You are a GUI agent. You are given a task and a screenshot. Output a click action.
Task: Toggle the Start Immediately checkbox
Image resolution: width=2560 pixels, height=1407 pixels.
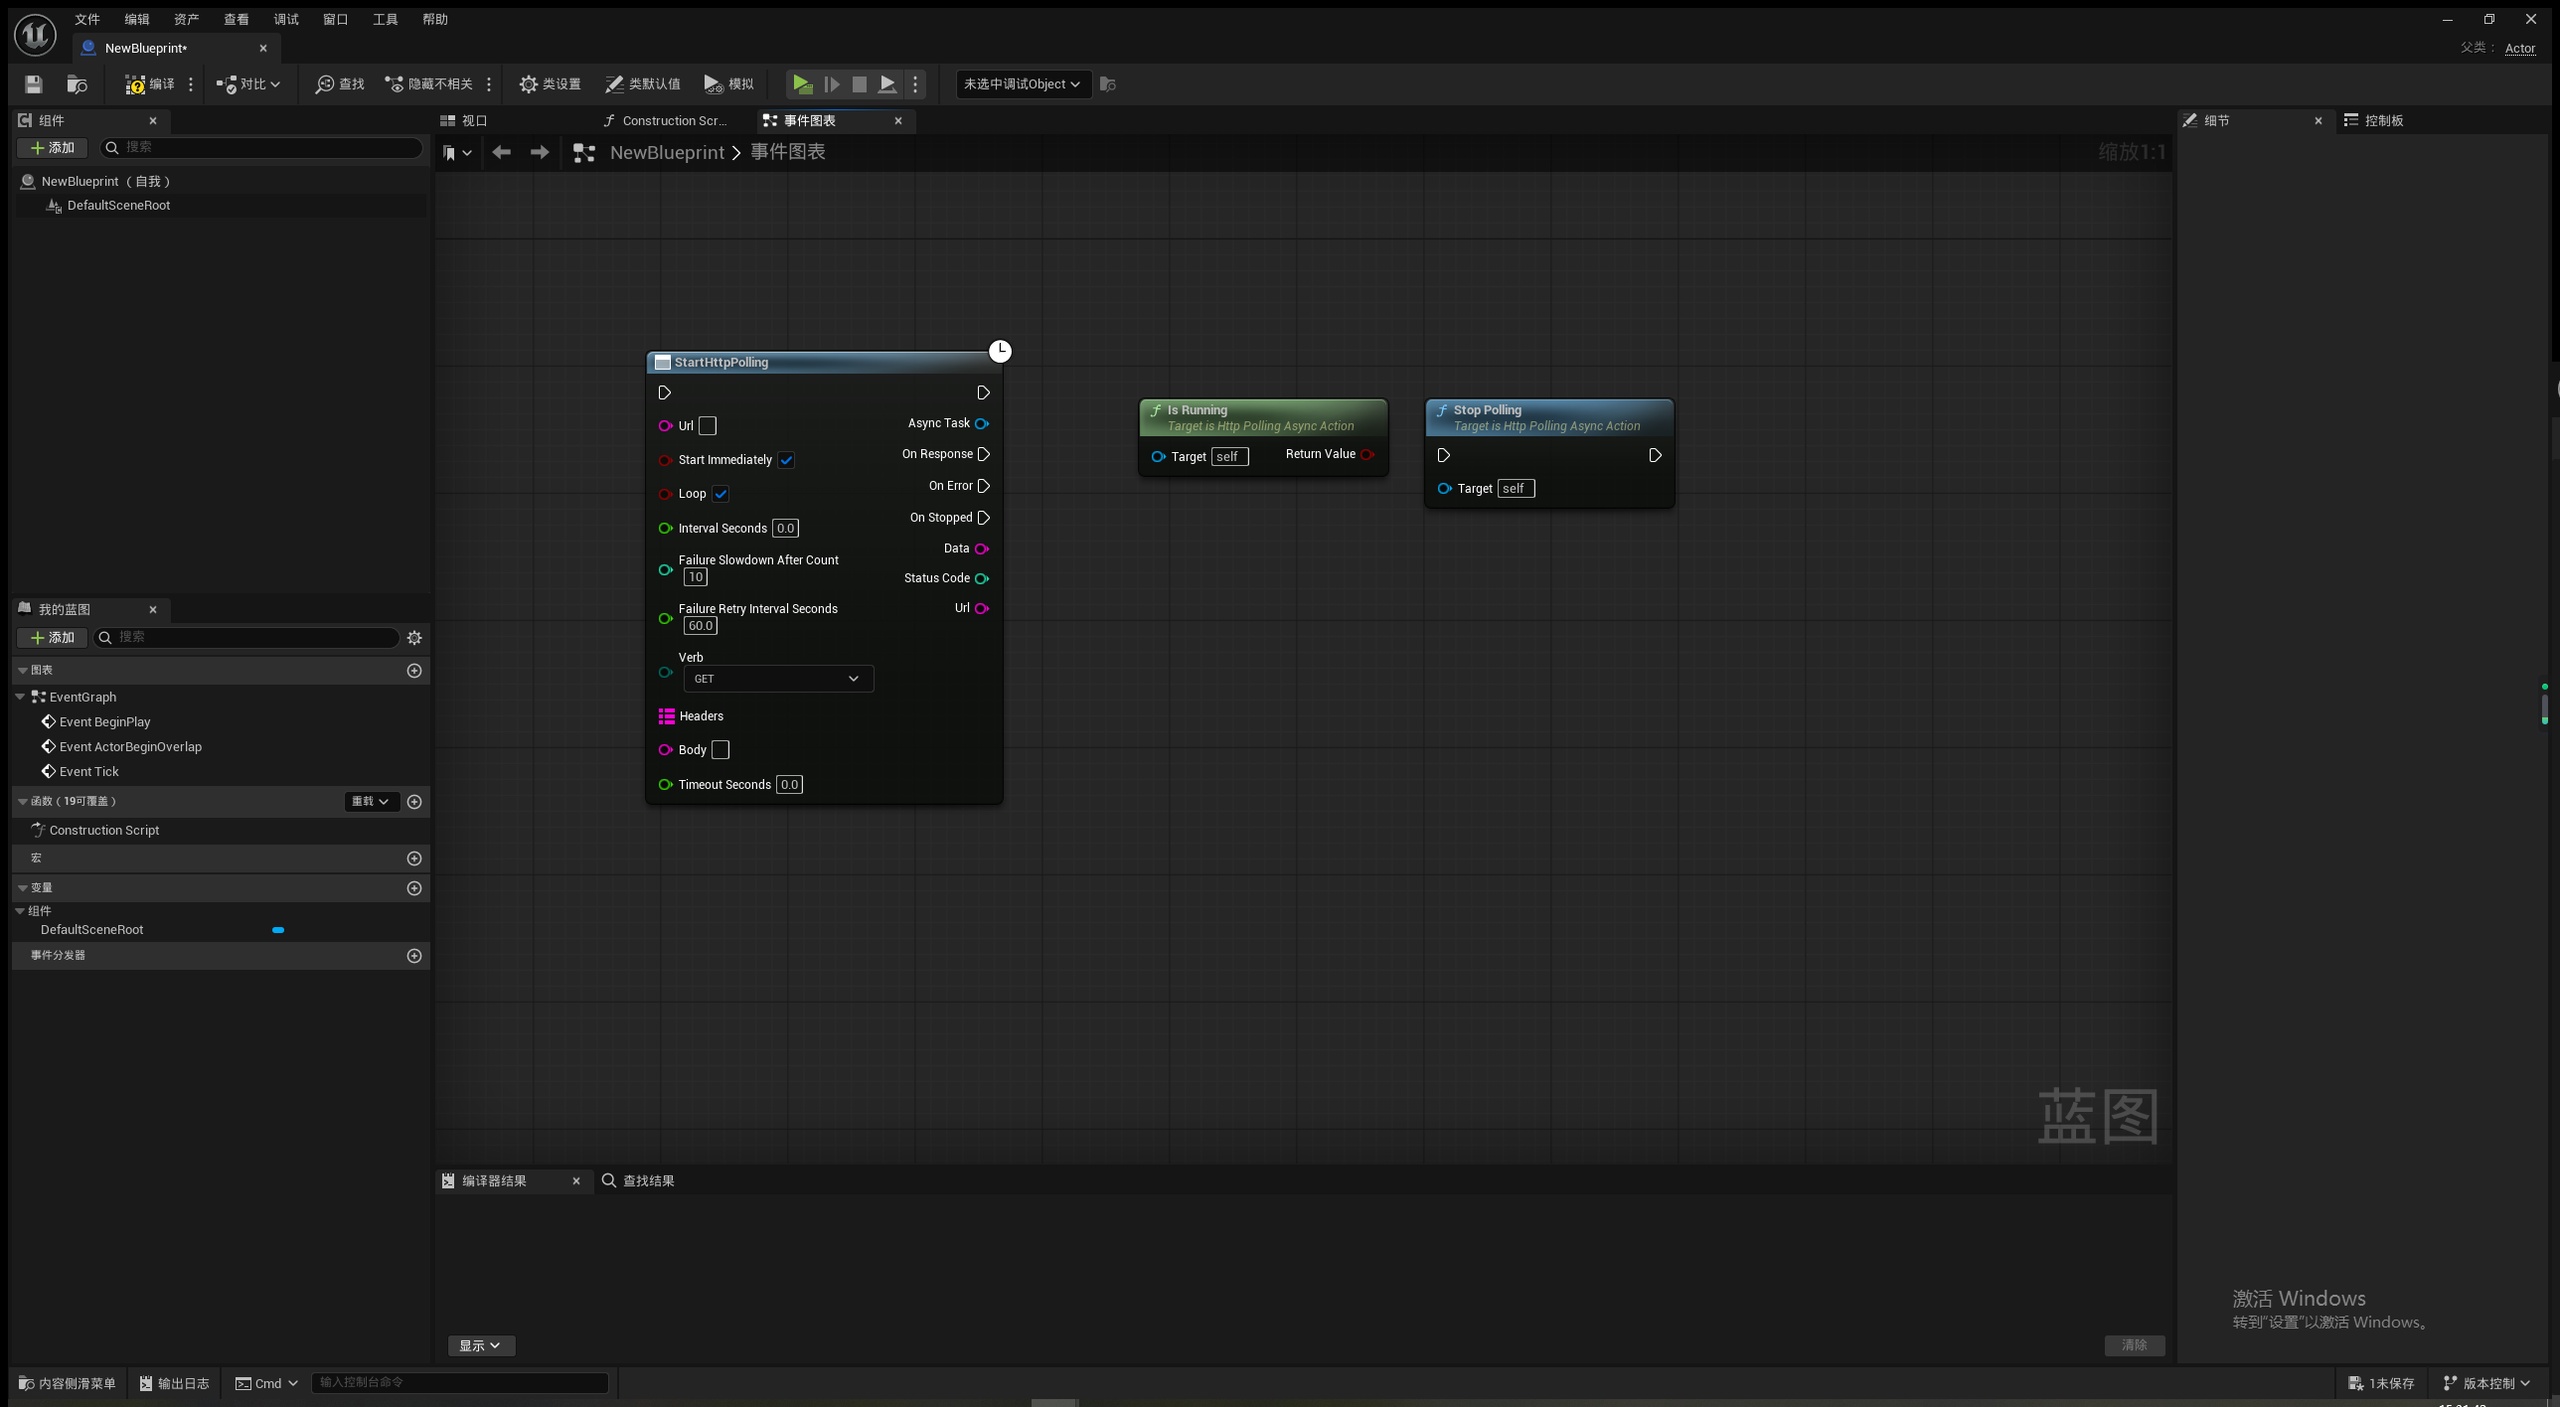click(786, 460)
